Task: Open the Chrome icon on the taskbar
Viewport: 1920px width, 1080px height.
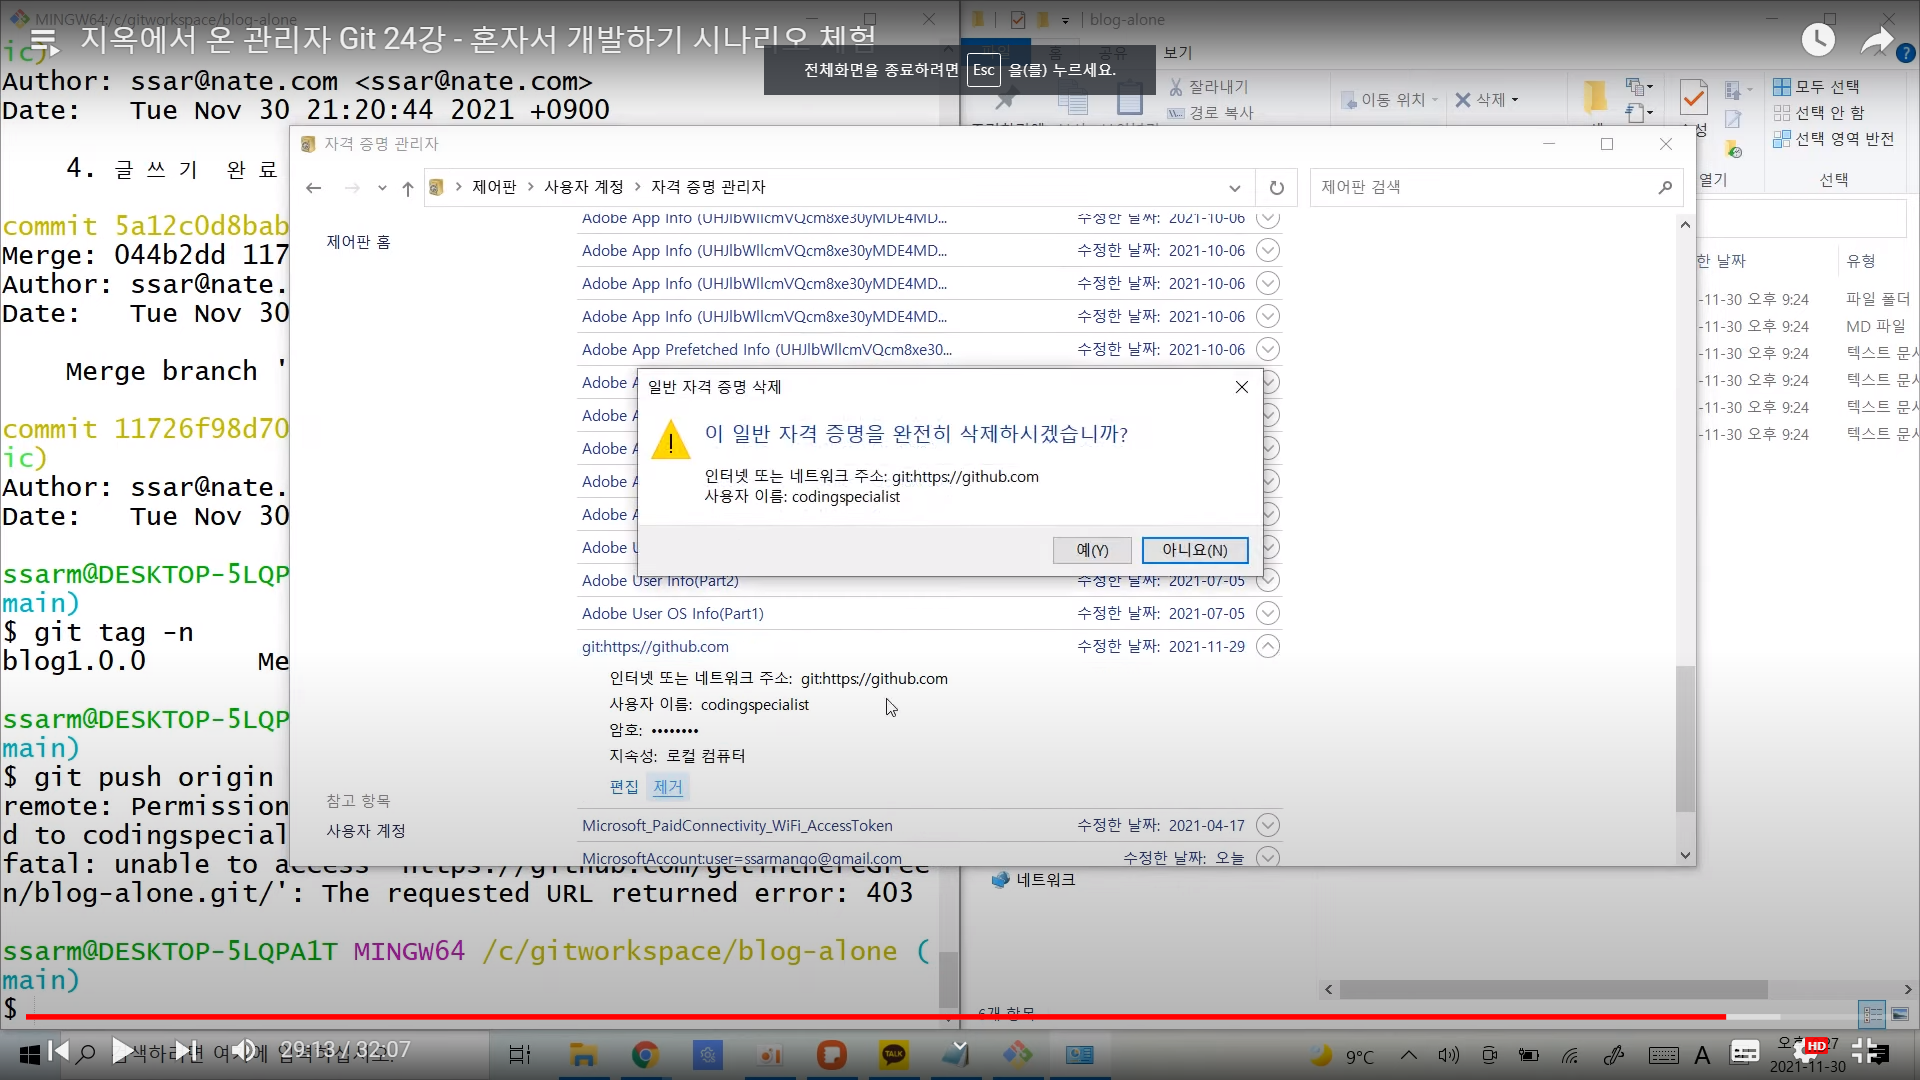Action: 645,1054
